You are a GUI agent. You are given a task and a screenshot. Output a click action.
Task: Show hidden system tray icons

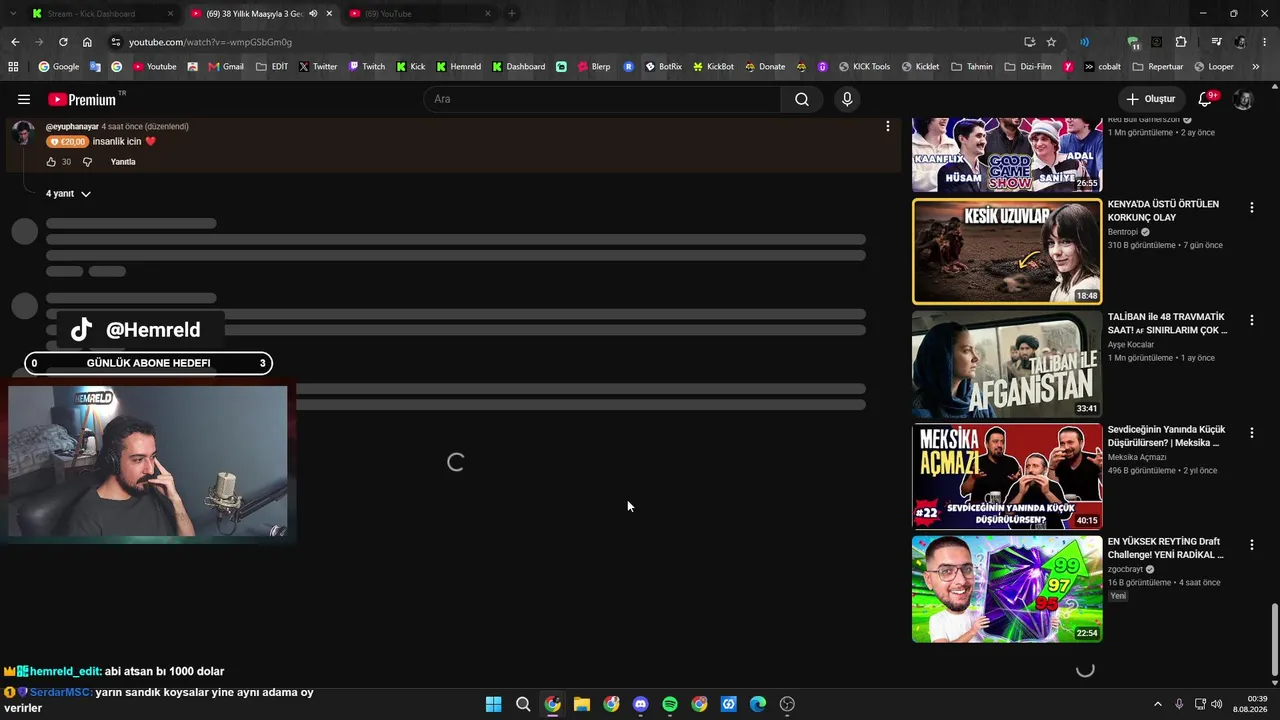(x=1158, y=704)
